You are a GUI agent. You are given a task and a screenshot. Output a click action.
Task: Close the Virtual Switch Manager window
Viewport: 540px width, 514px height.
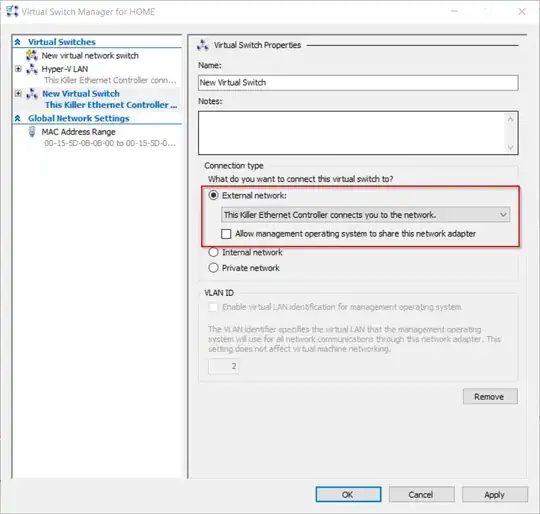[522, 11]
